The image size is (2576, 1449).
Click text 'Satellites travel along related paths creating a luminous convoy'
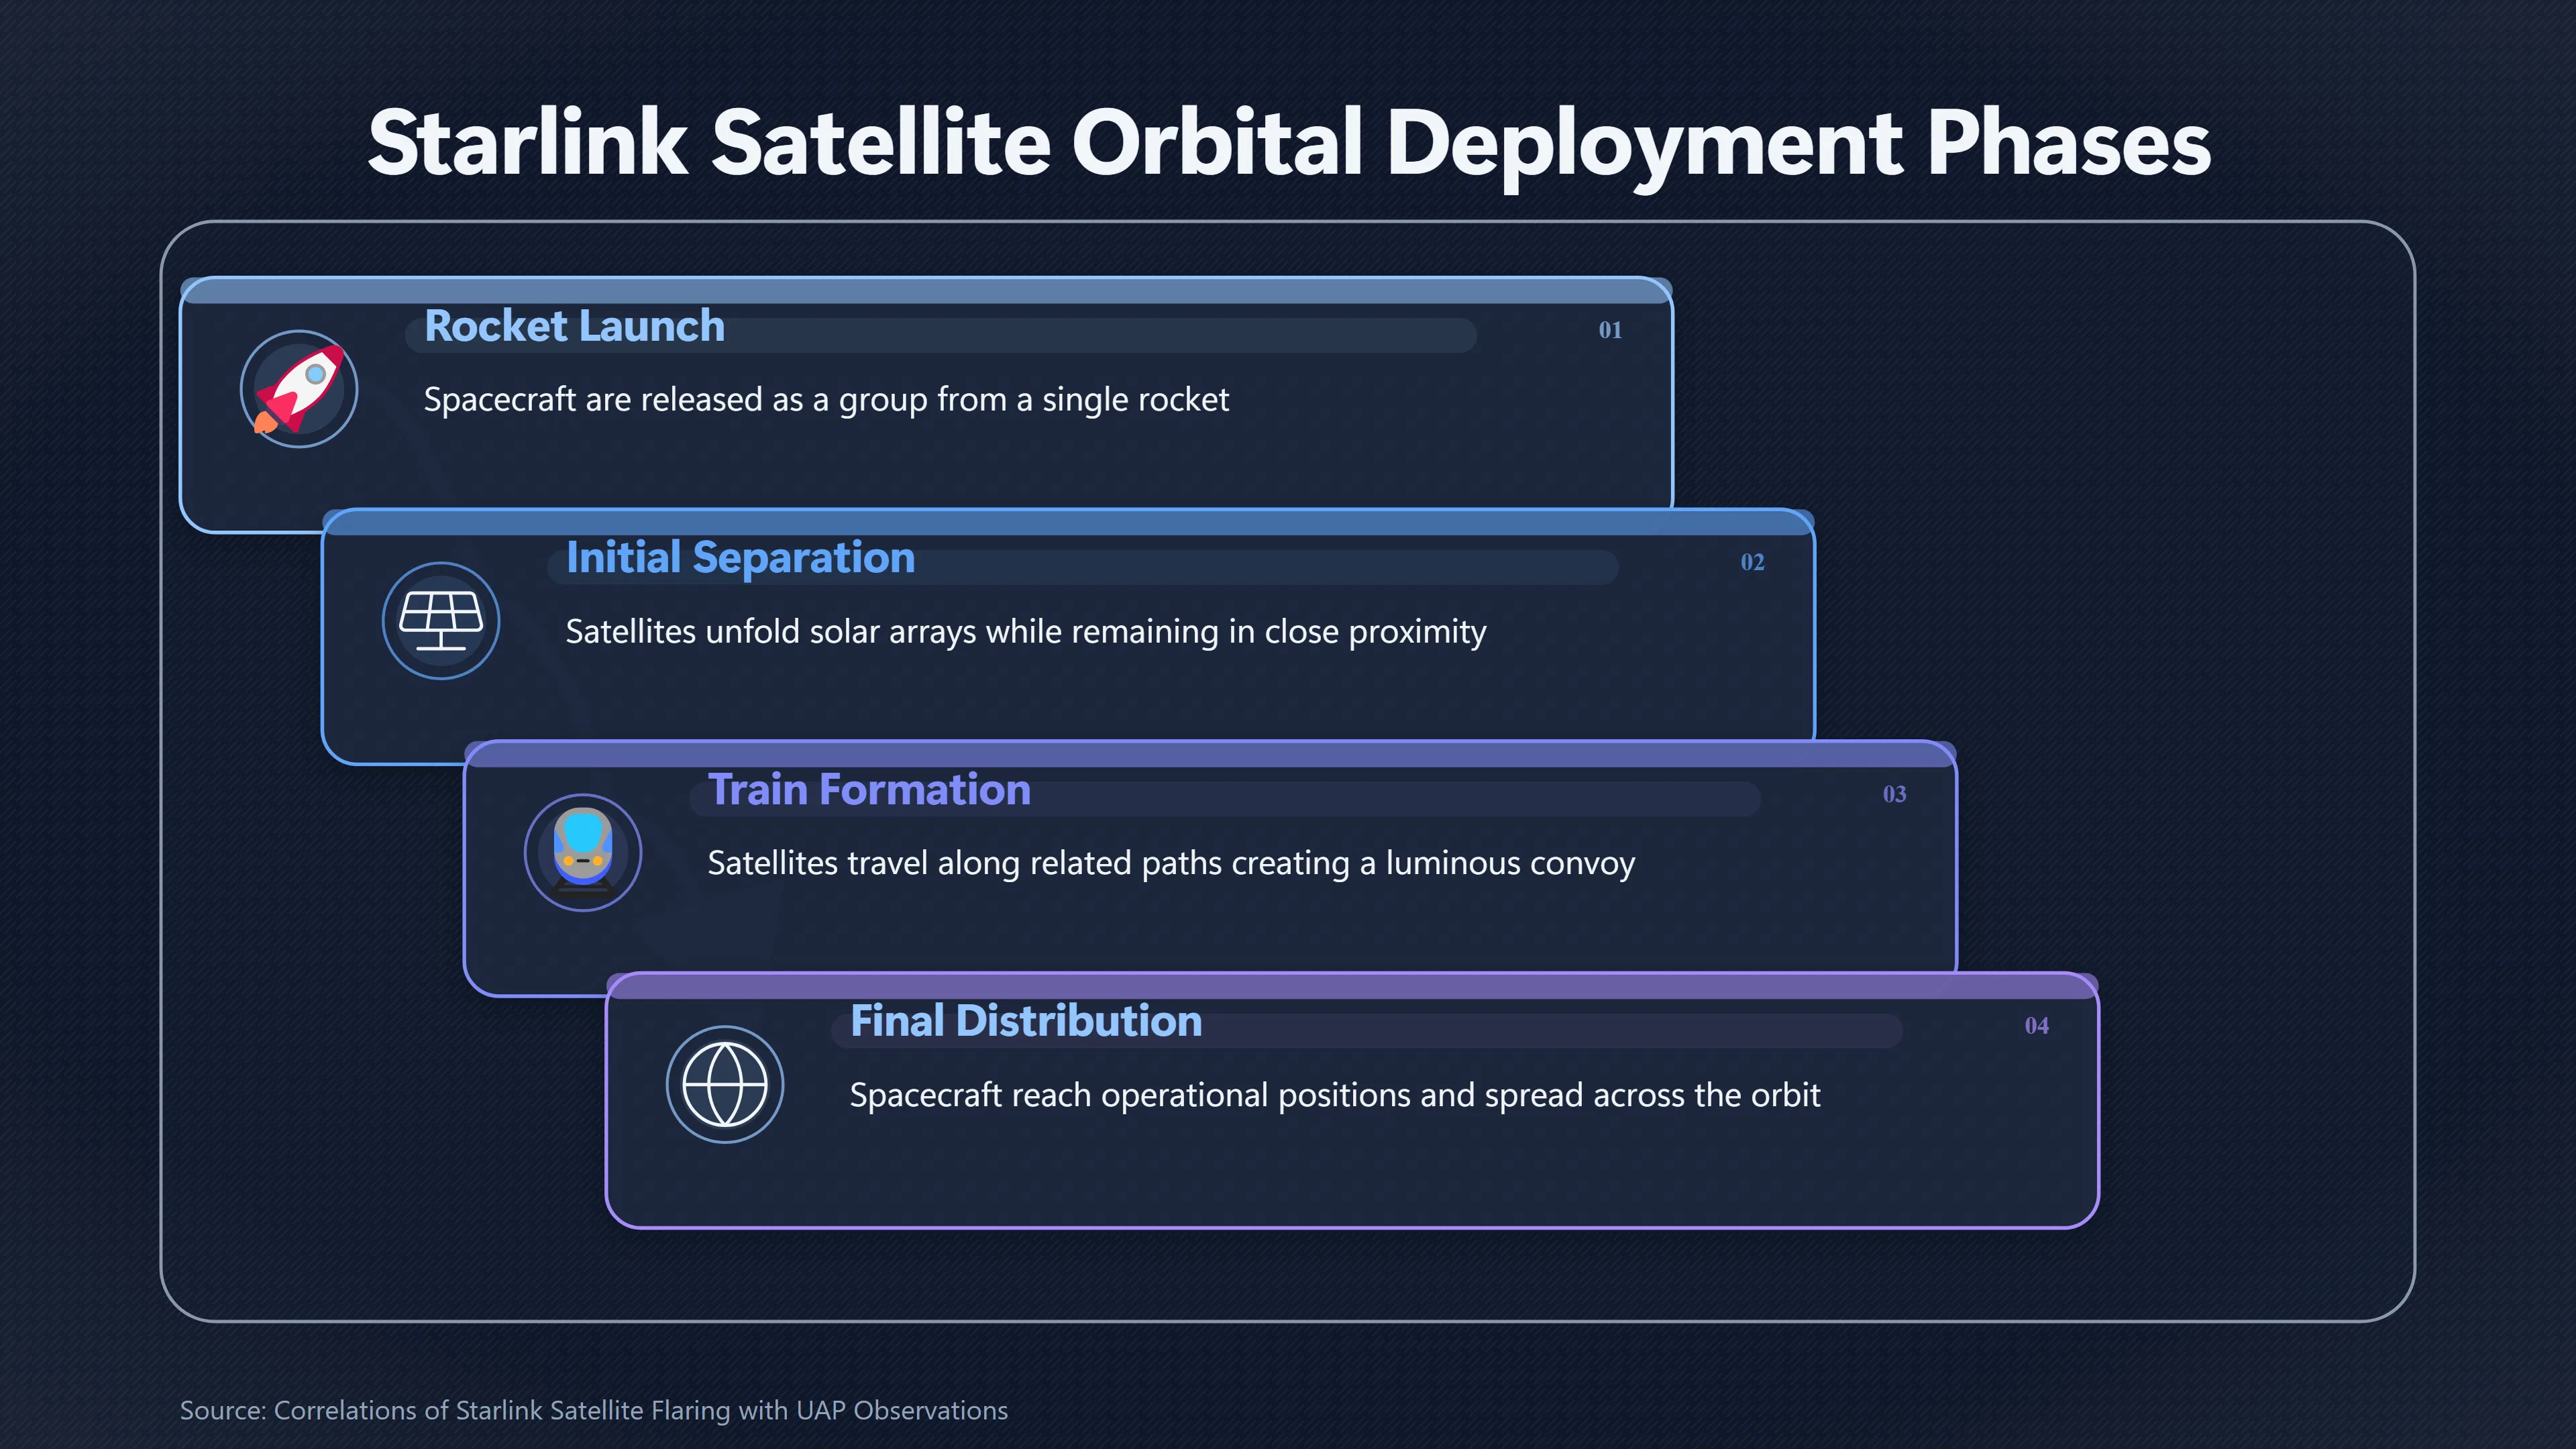pyautogui.click(x=1171, y=864)
